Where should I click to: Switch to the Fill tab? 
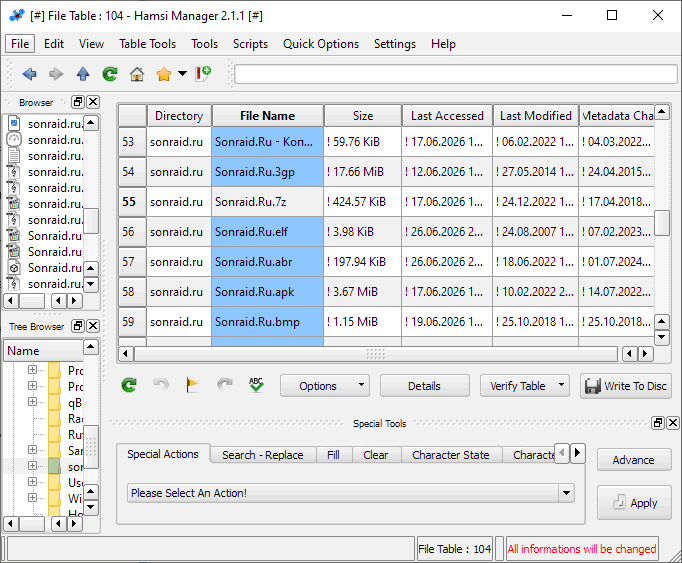(x=334, y=455)
